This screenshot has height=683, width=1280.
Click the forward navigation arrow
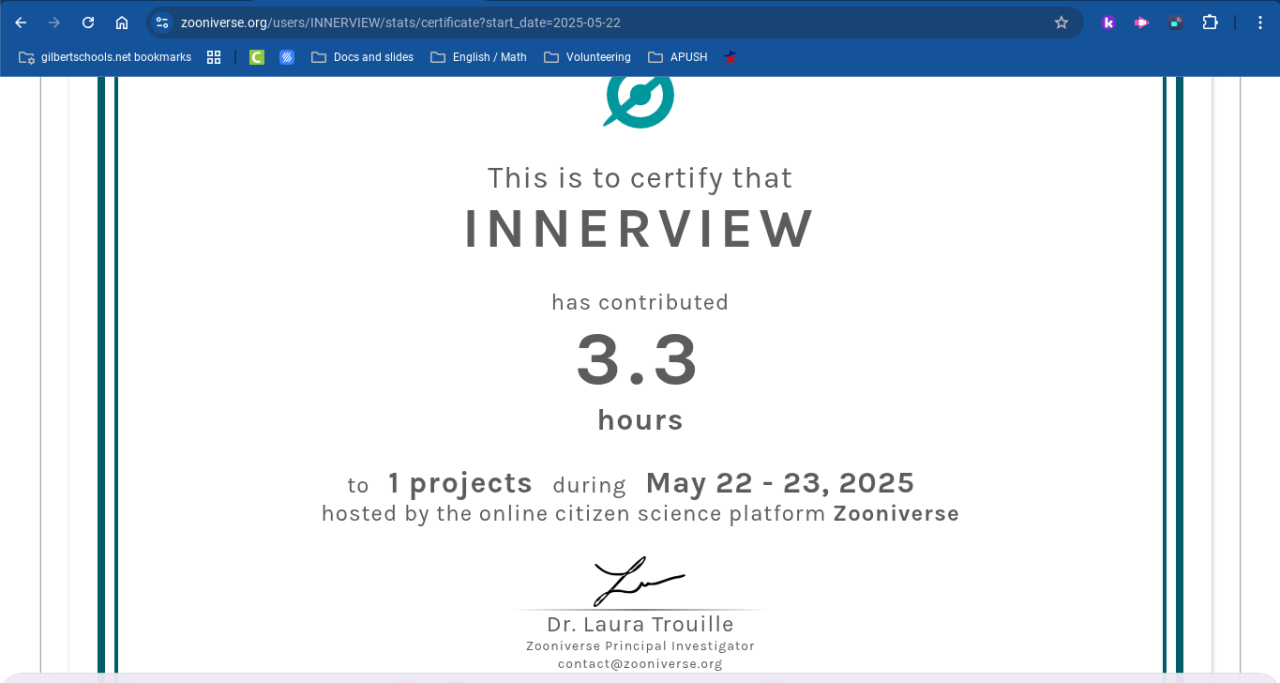(x=54, y=22)
